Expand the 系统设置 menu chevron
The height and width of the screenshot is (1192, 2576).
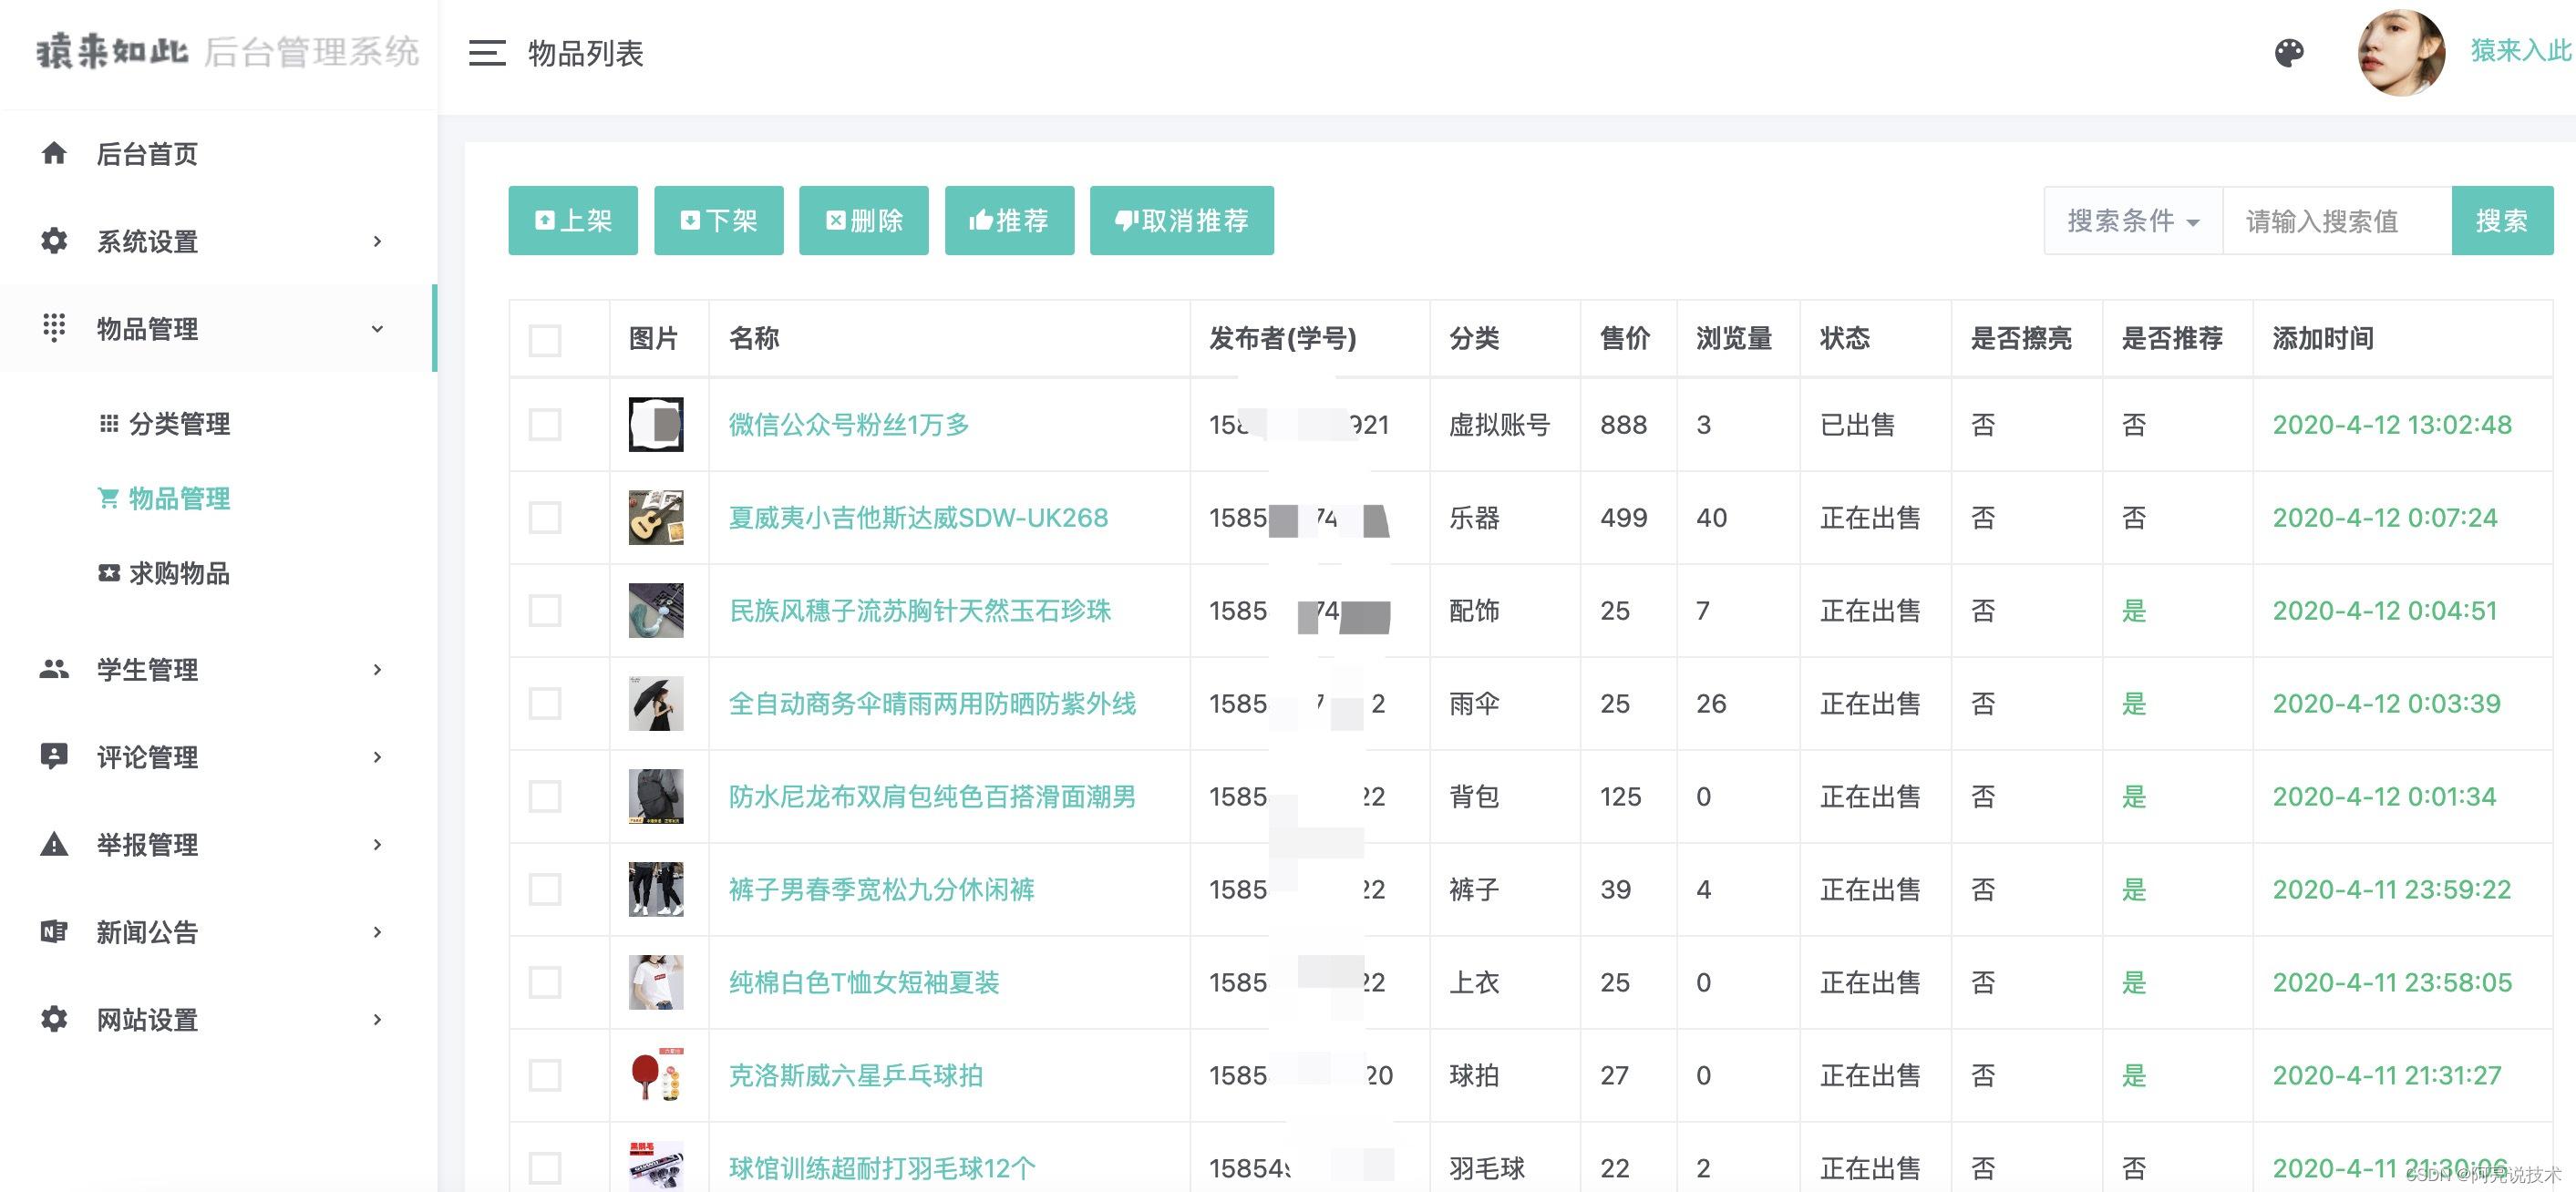pos(377,241)
